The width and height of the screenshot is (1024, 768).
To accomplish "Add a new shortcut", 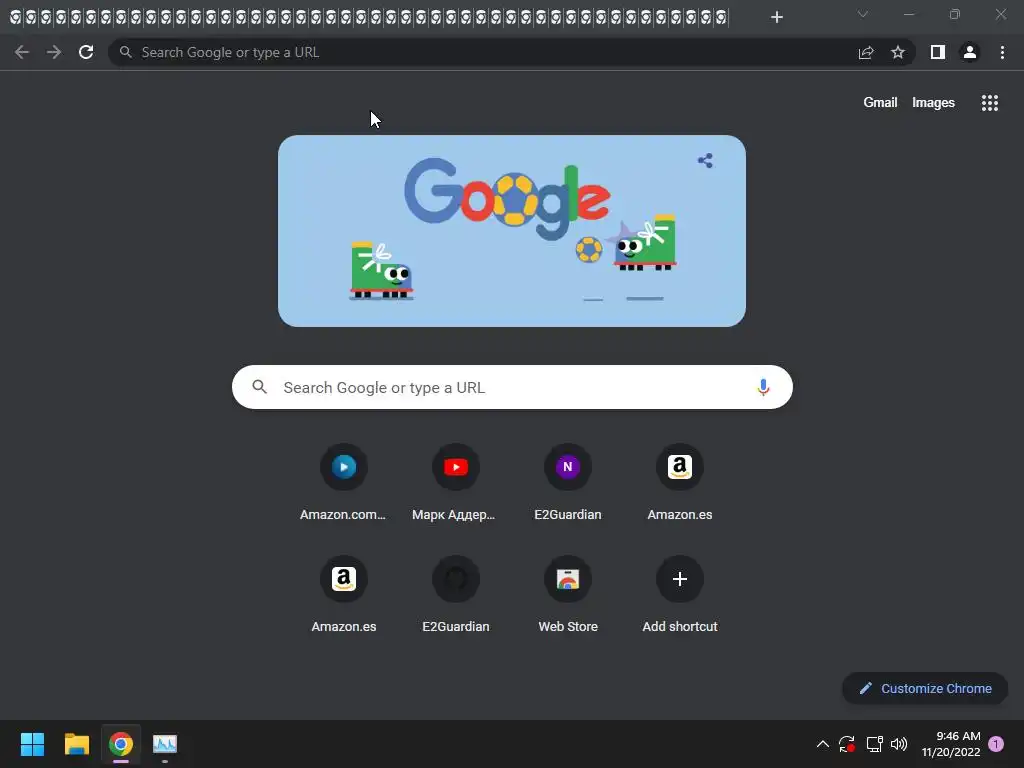I will (x=680, y=595).
